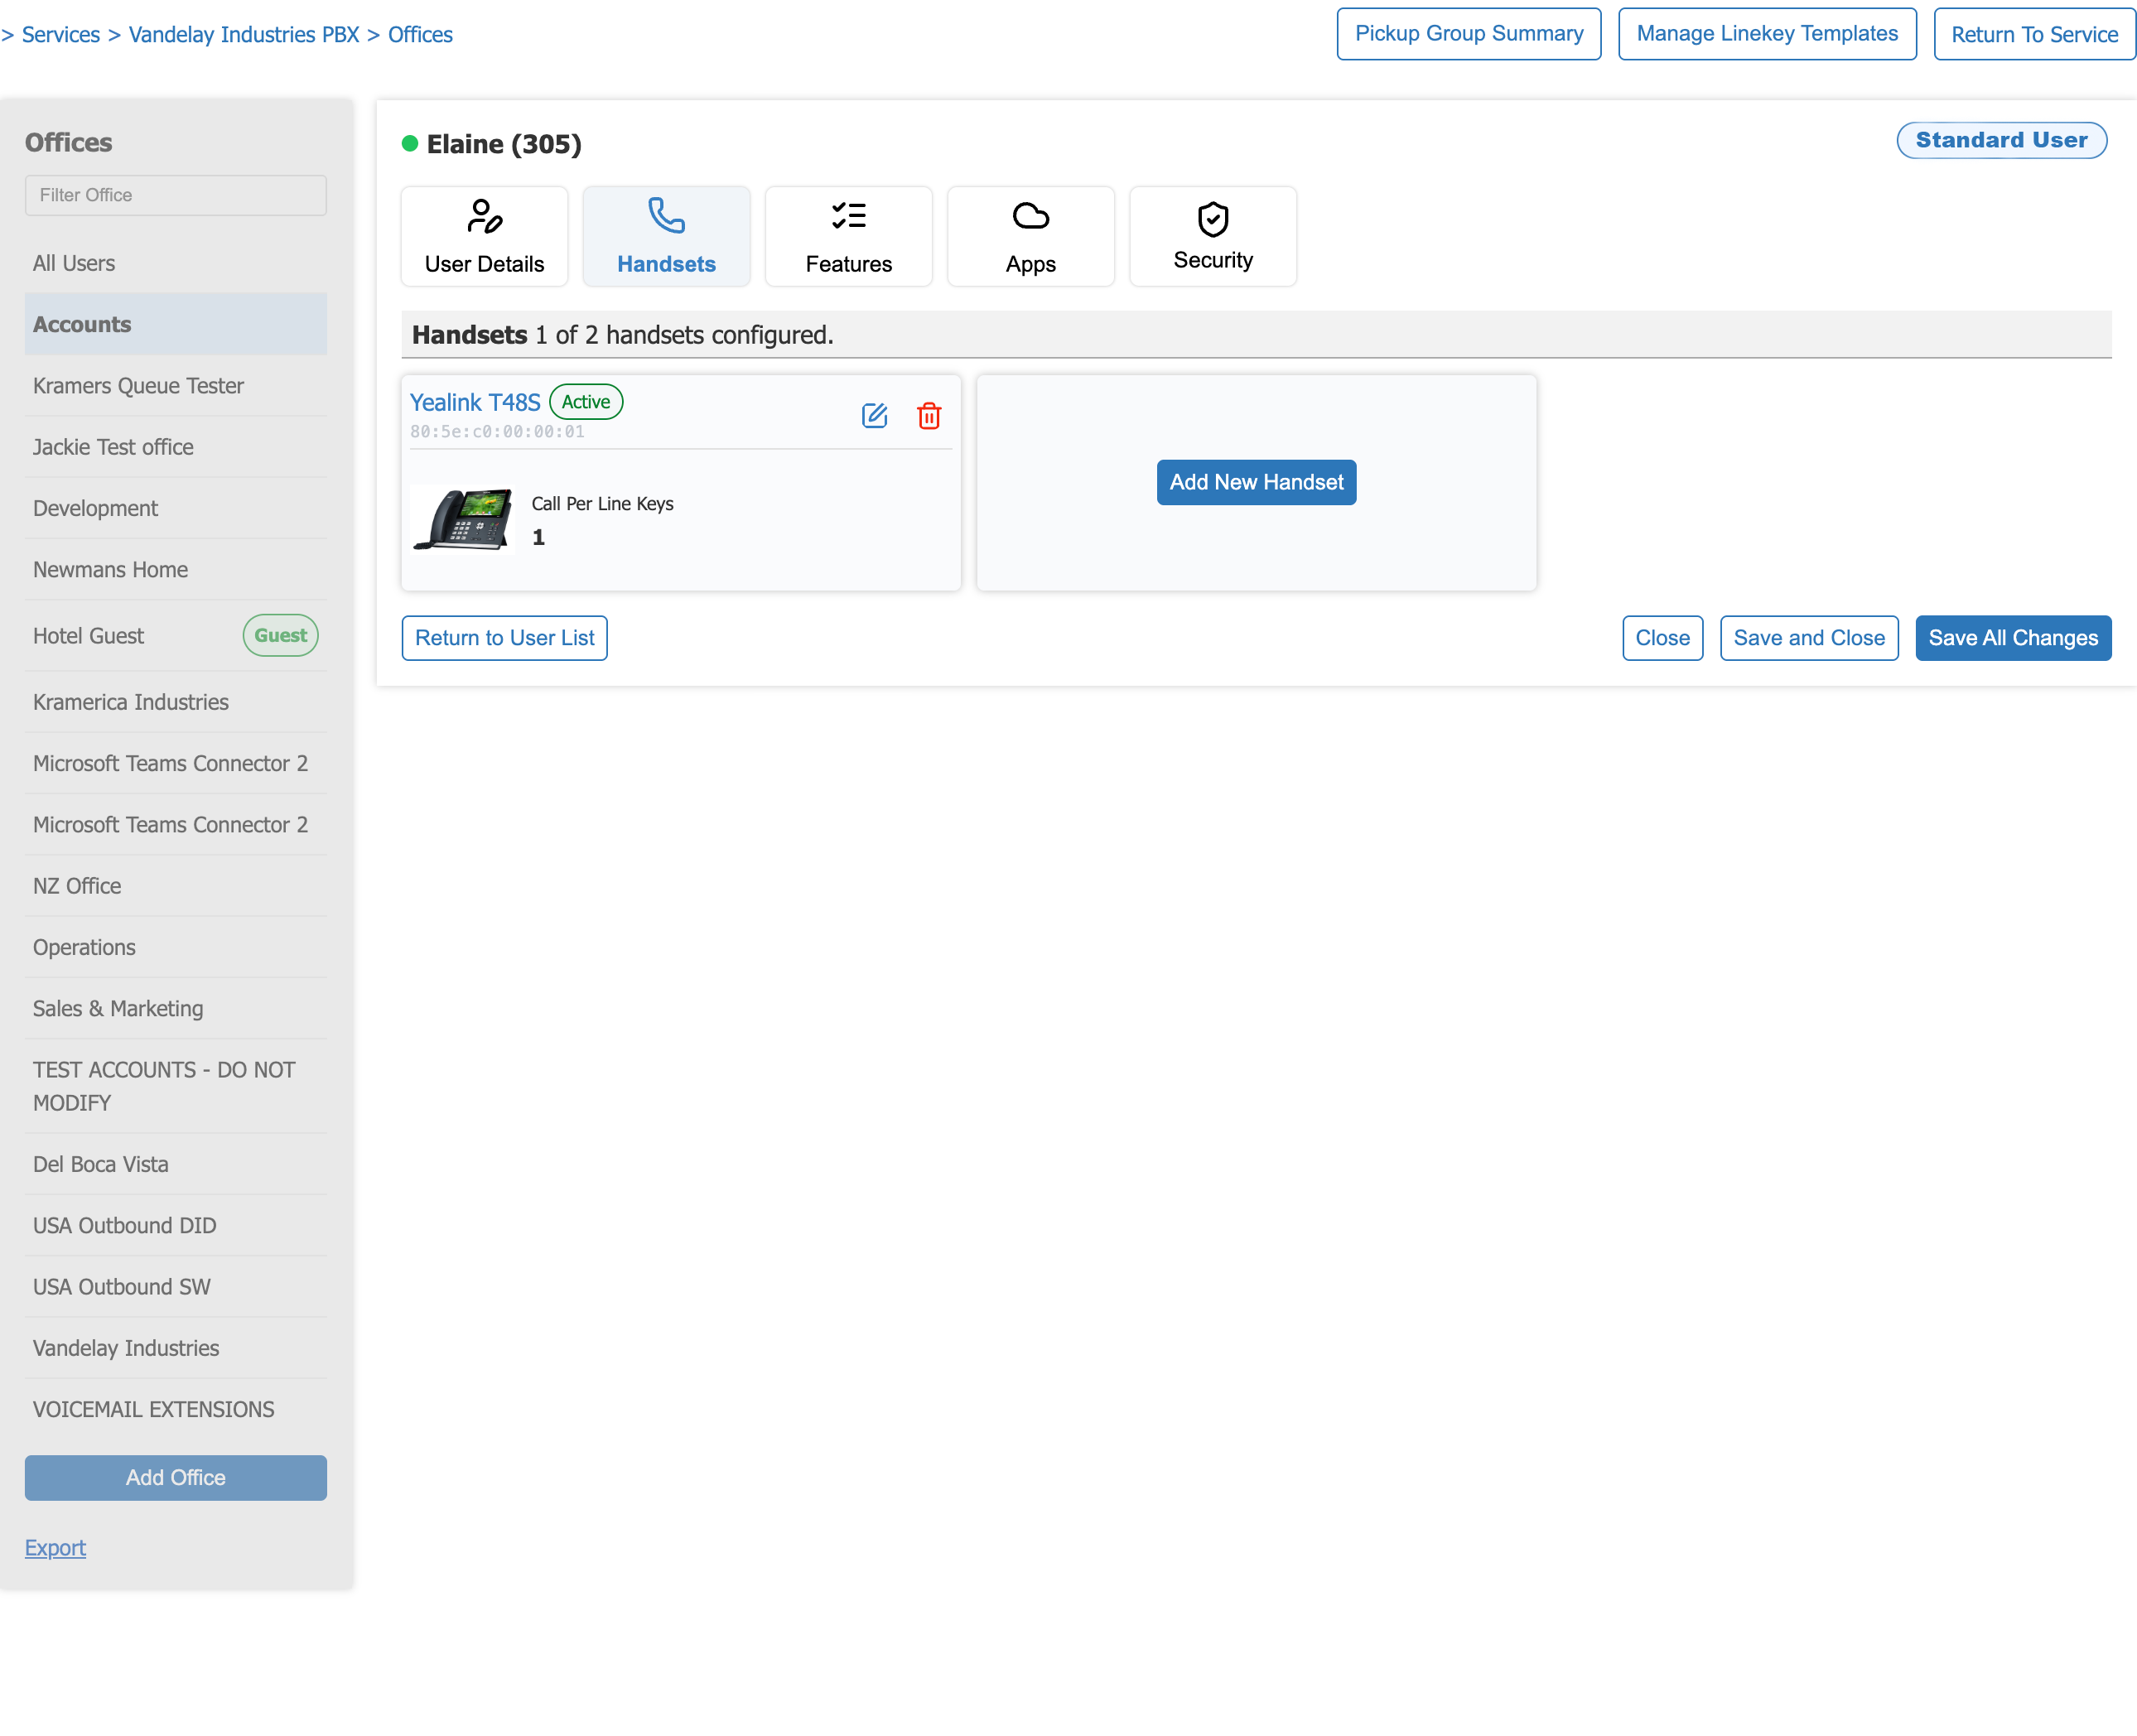2137x1736 pixels.
Task: Select Del Boca Vista office
Action: click(176, 1164)
